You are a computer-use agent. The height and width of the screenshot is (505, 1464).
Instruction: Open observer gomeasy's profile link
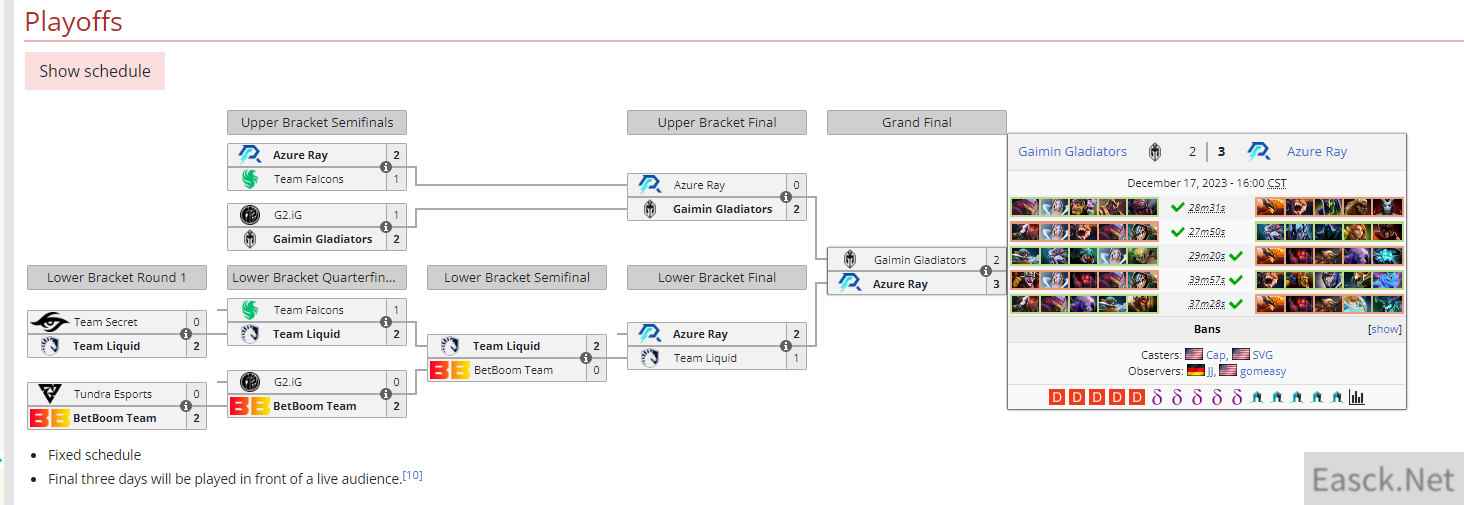coord(1263,371)
